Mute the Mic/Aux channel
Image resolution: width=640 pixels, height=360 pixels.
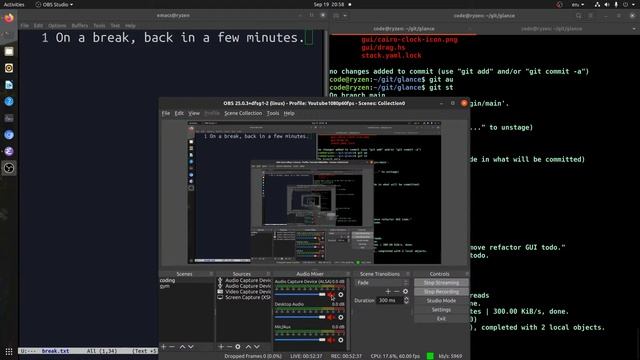331,340
